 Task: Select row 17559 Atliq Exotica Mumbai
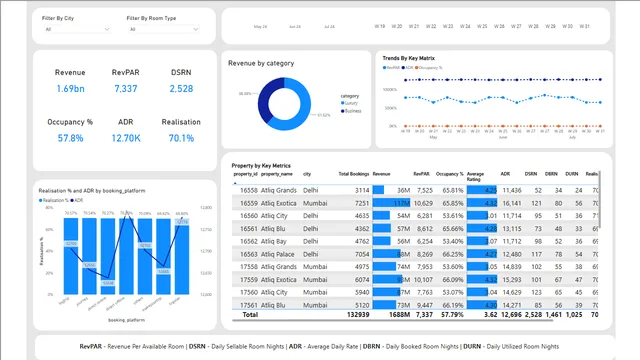click(x=415, y=280)
